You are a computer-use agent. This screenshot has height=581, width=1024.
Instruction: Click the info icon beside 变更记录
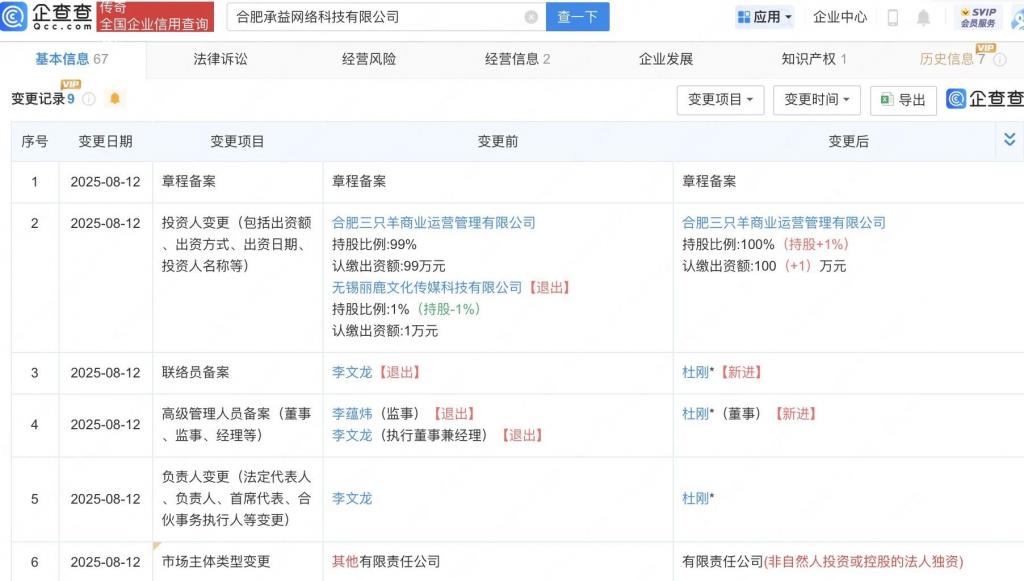(x=89, y=99)
